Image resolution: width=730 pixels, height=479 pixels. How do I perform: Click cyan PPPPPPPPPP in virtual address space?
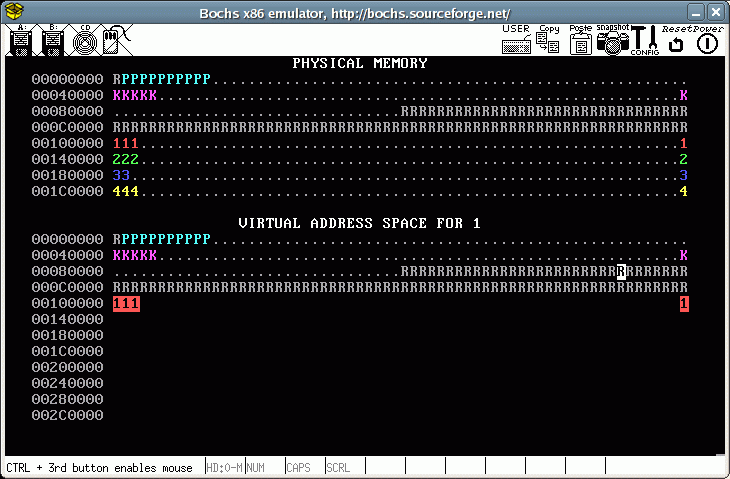pos(166,239)
